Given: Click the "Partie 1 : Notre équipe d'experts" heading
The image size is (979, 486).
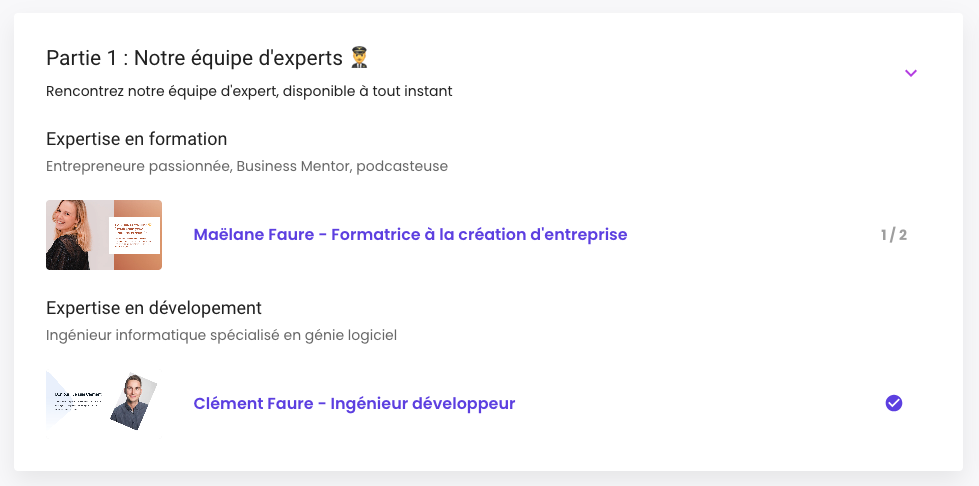Looking at the screenshot, I should 194,58.
